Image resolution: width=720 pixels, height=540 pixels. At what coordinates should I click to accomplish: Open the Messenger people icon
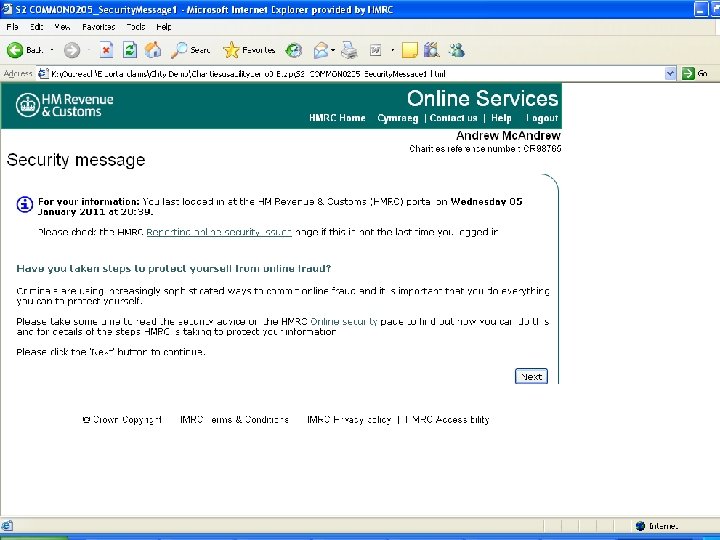(x=457, y=50)
